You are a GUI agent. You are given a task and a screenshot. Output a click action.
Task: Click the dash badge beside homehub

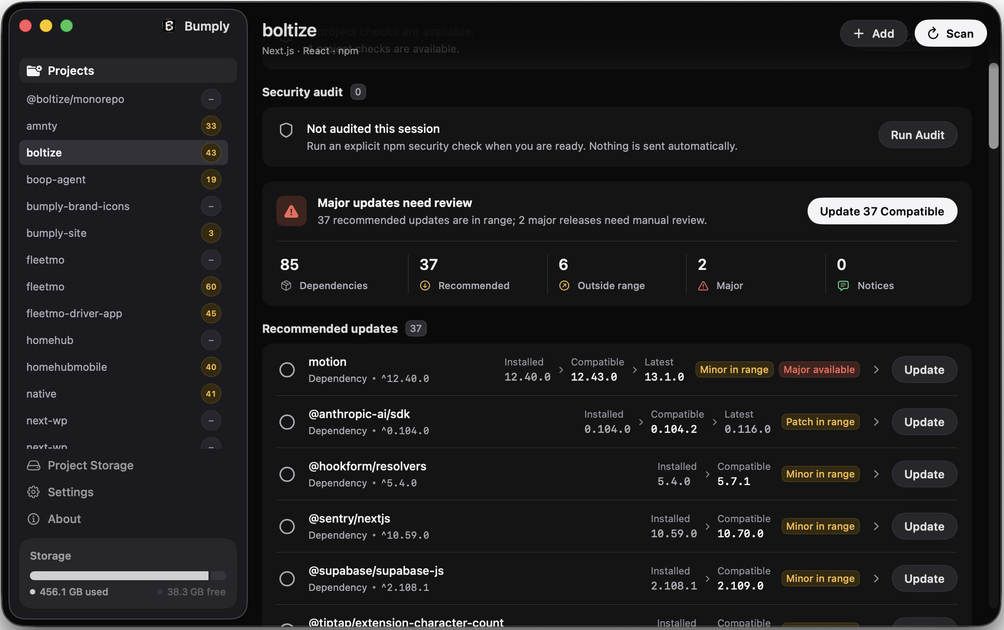coord(211,340)
